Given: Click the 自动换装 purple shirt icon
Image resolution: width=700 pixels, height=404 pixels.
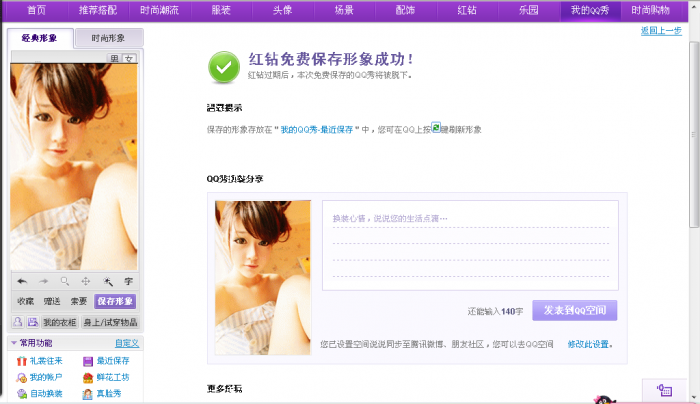Looking at the screenshot, I should pyautogui.click(x=21, y=394).
